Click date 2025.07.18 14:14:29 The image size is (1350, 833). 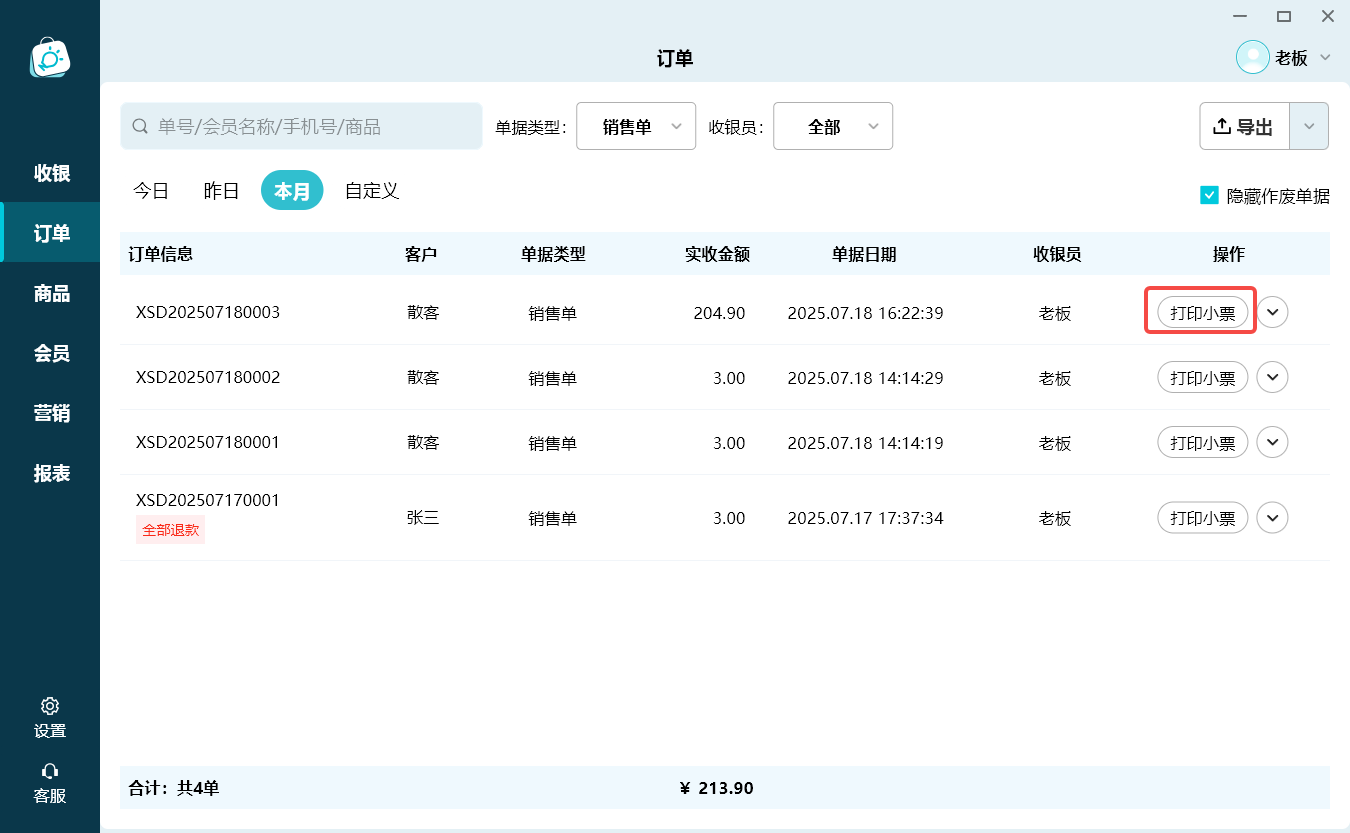pos(865,378)
